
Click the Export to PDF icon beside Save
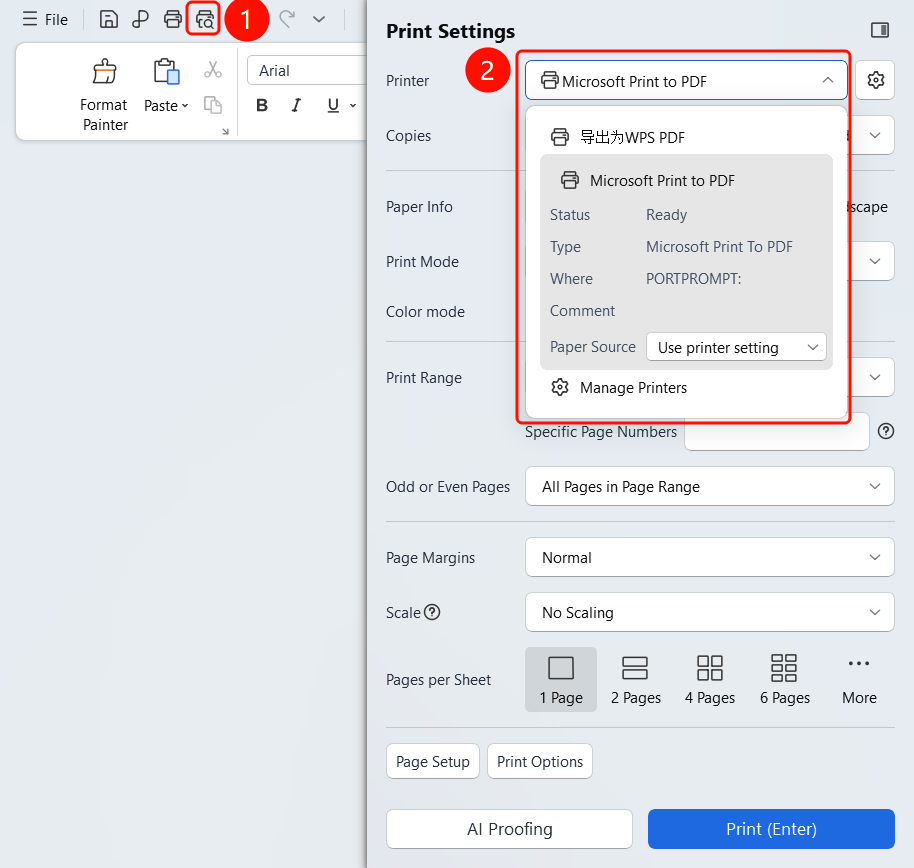[140, 19]
